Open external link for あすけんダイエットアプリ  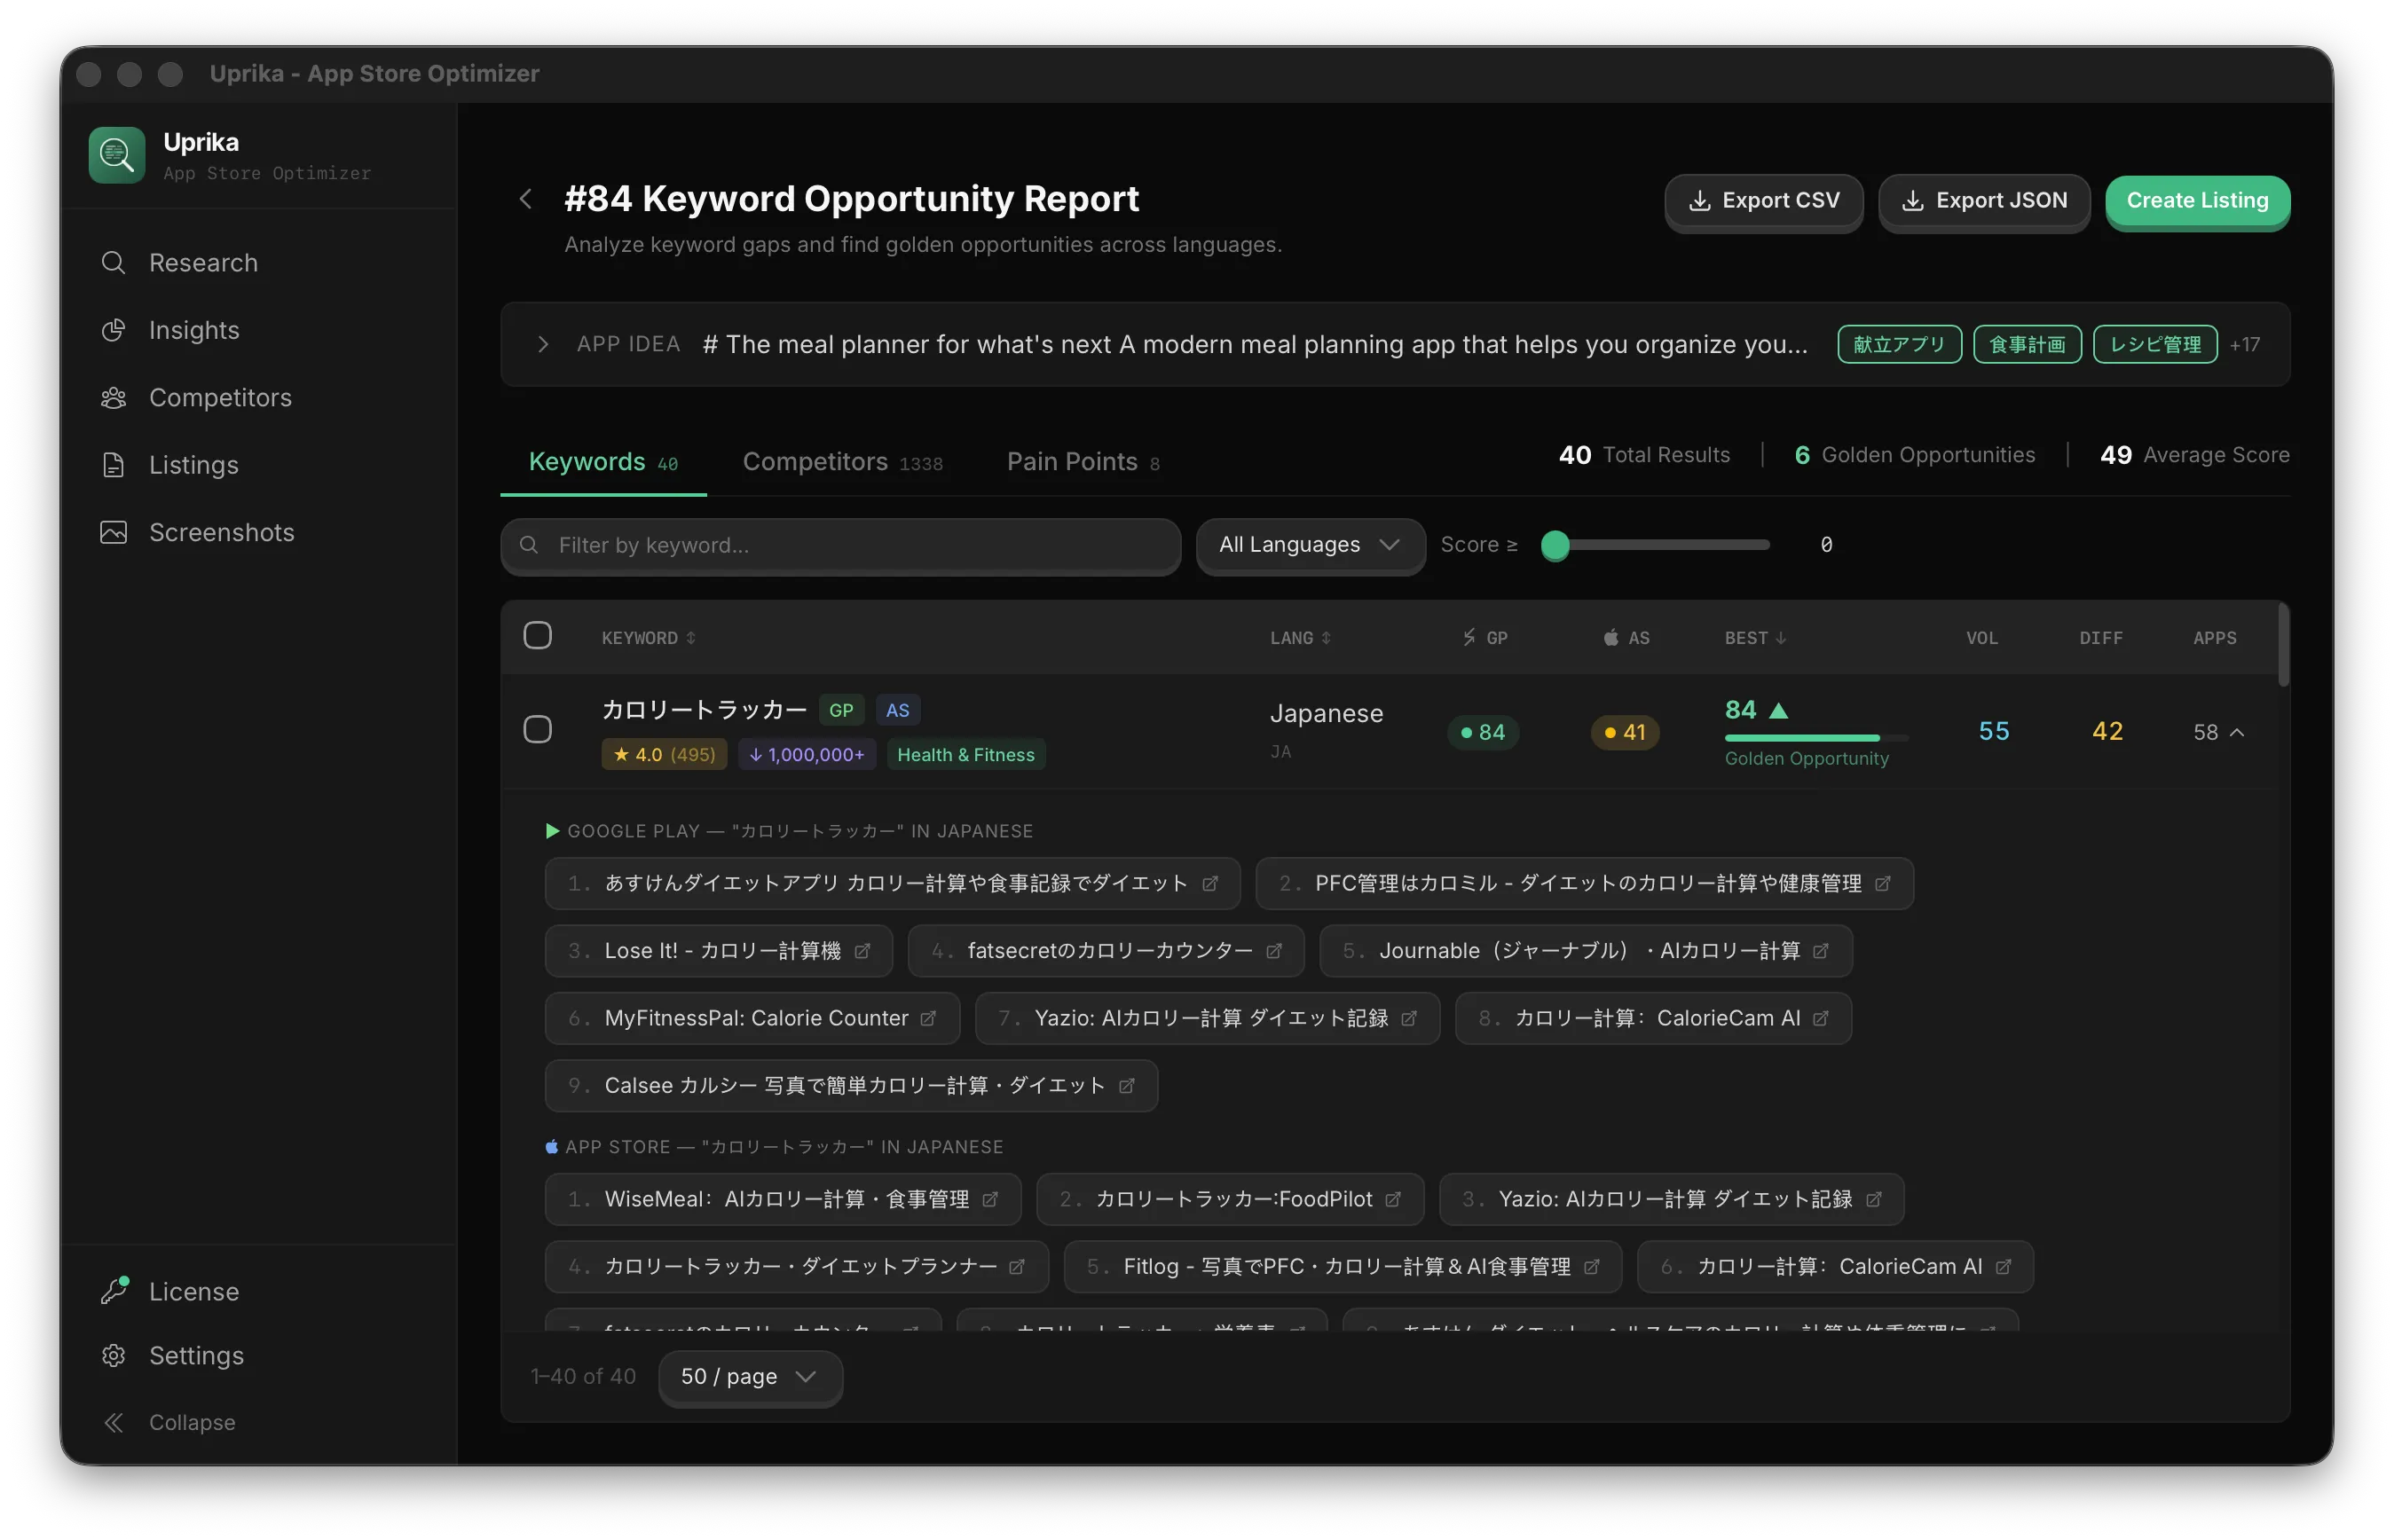point(1210,884)
